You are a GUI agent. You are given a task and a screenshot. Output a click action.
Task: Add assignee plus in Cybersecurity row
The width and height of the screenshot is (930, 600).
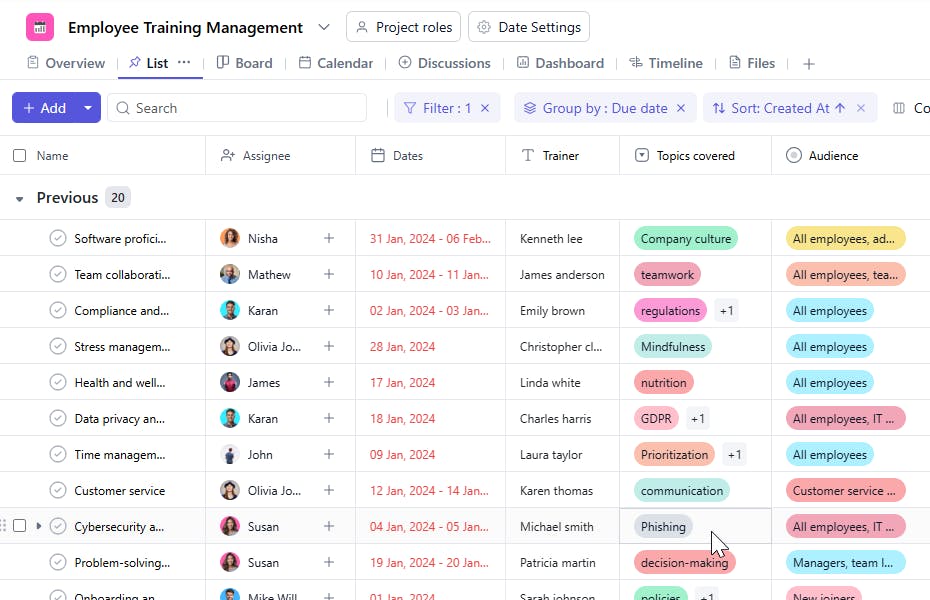pyautogui.click(x=329, y=526)
